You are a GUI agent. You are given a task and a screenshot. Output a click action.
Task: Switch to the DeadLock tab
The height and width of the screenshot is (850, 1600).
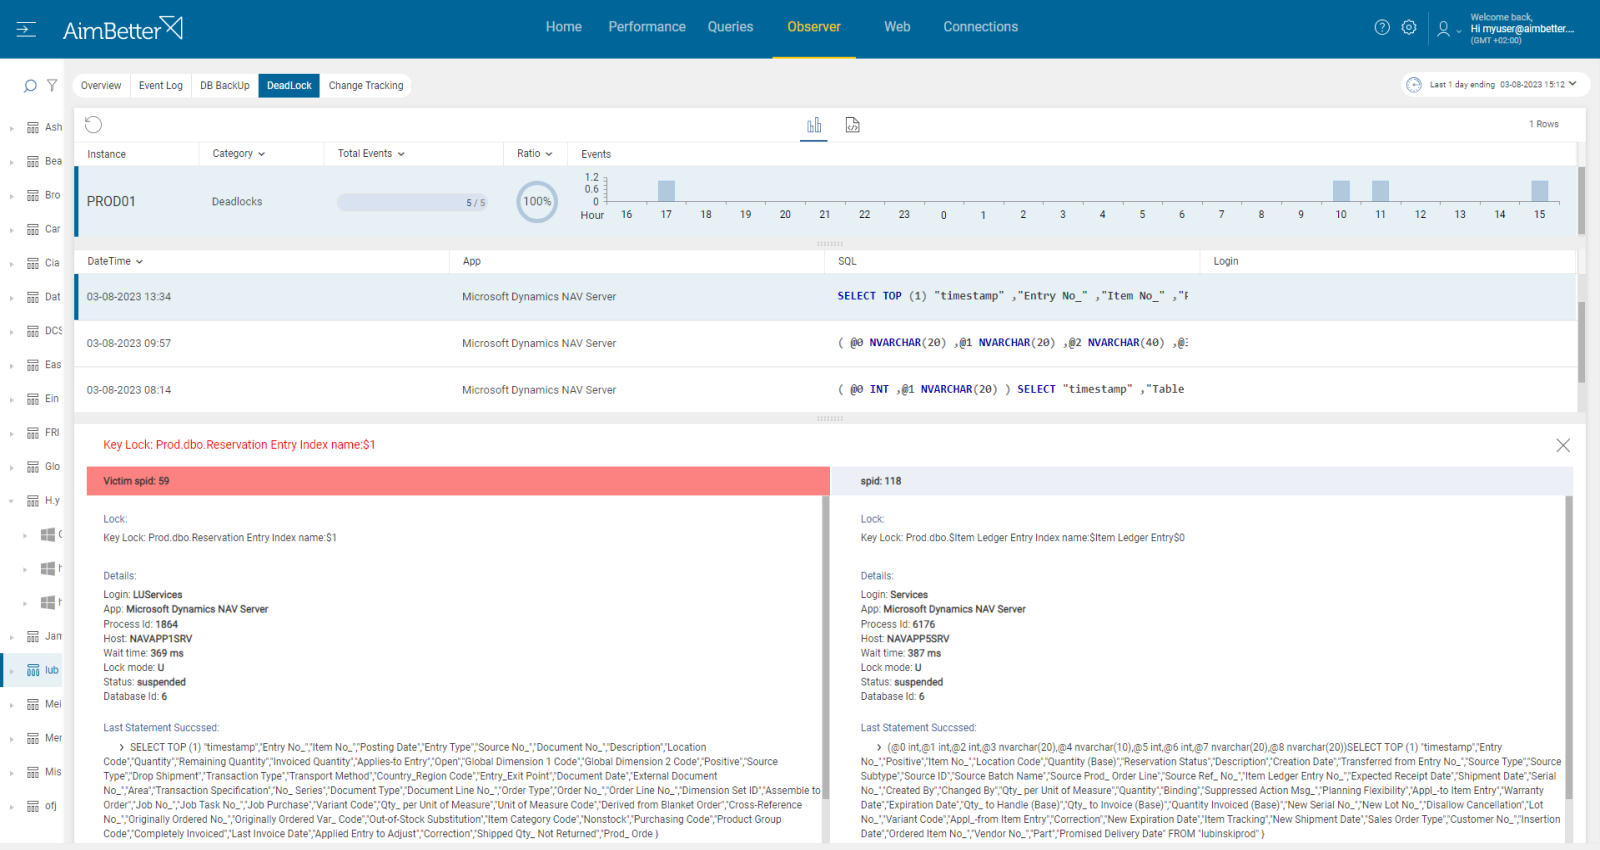[x=289, y=86]
